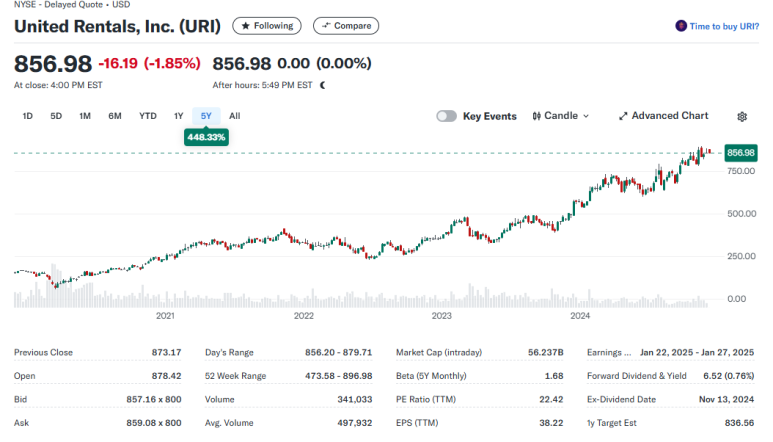Click the EPS (TTM) value 38.22

(551, 423)
